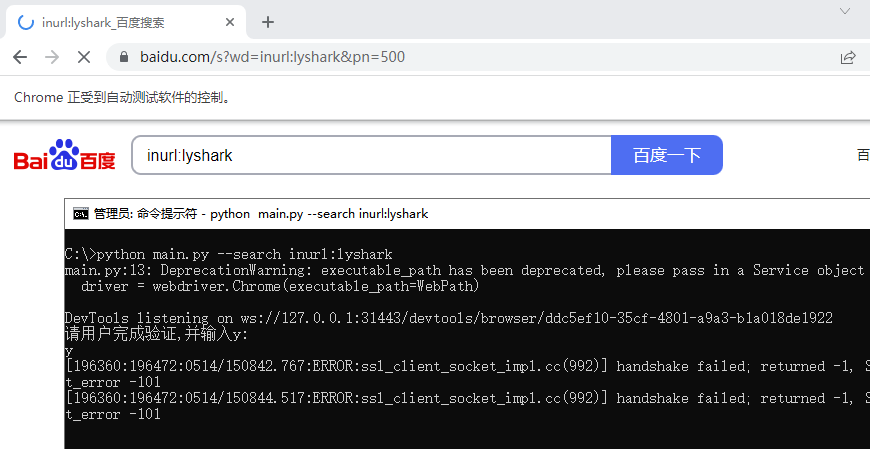
Task: Open the tab search chevron at top right
Action: [x=845, y=11]
